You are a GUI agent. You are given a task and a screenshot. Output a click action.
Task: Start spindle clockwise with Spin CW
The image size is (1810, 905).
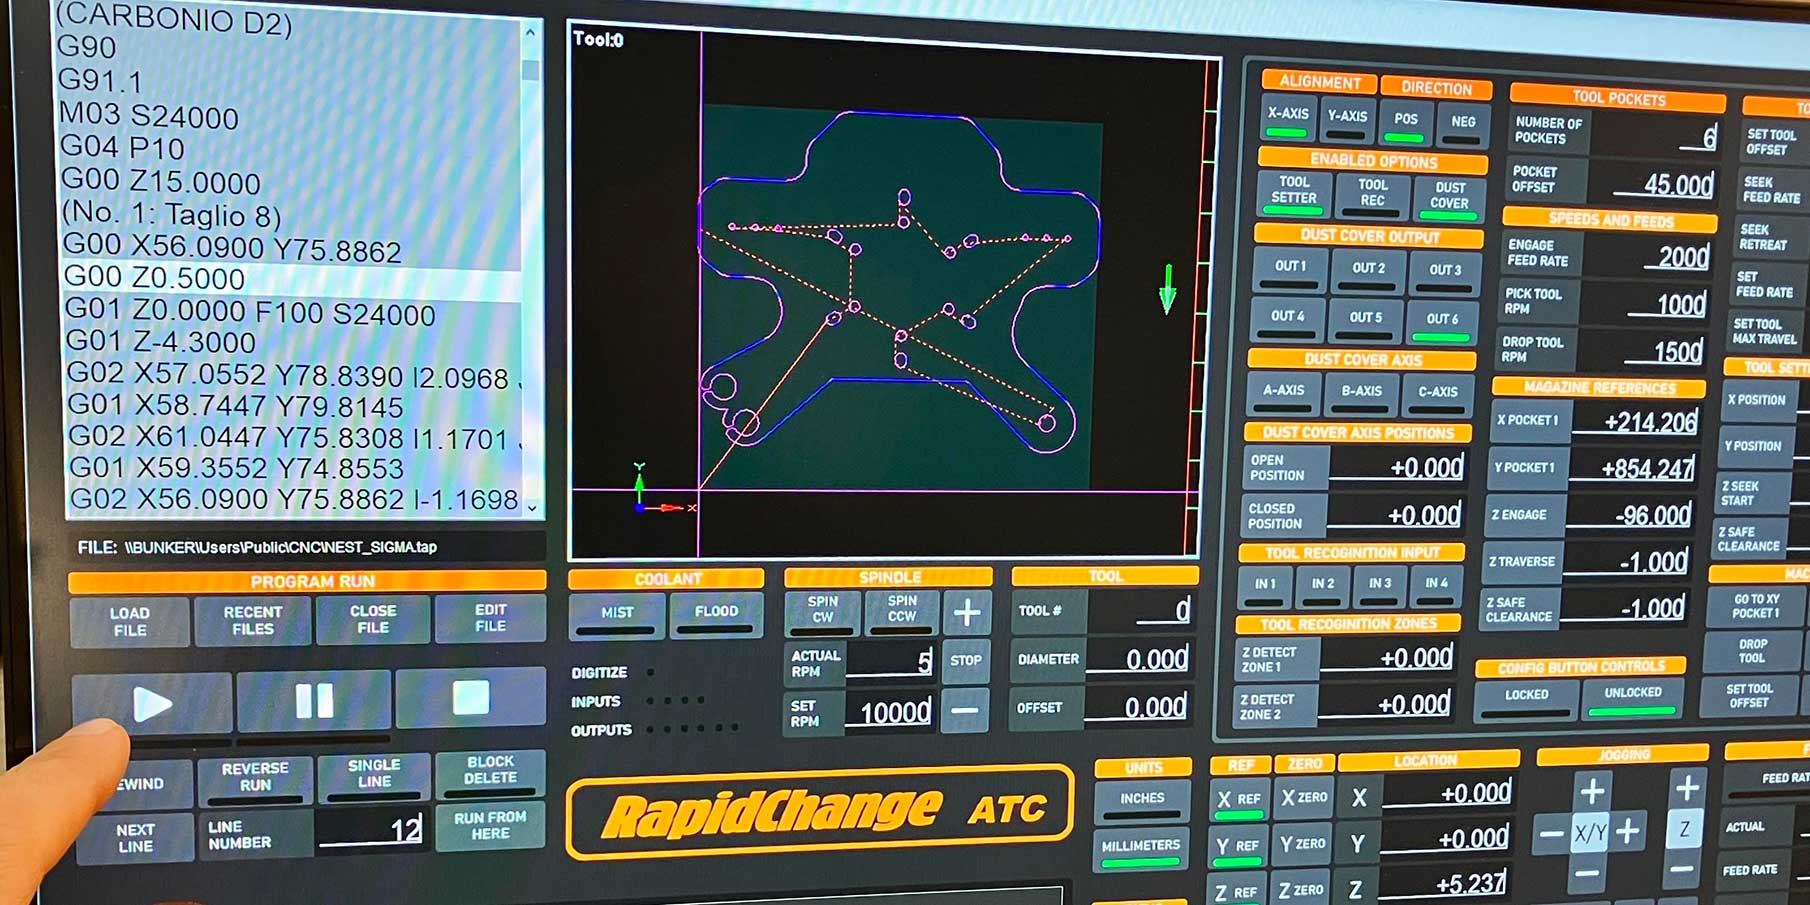tap(822, 610)
